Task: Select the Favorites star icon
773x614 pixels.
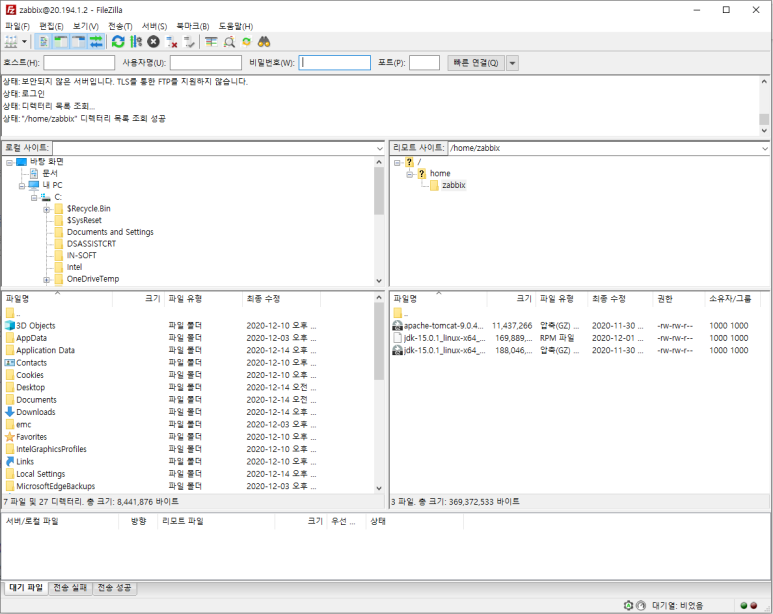Action: (x=10, y=436)
